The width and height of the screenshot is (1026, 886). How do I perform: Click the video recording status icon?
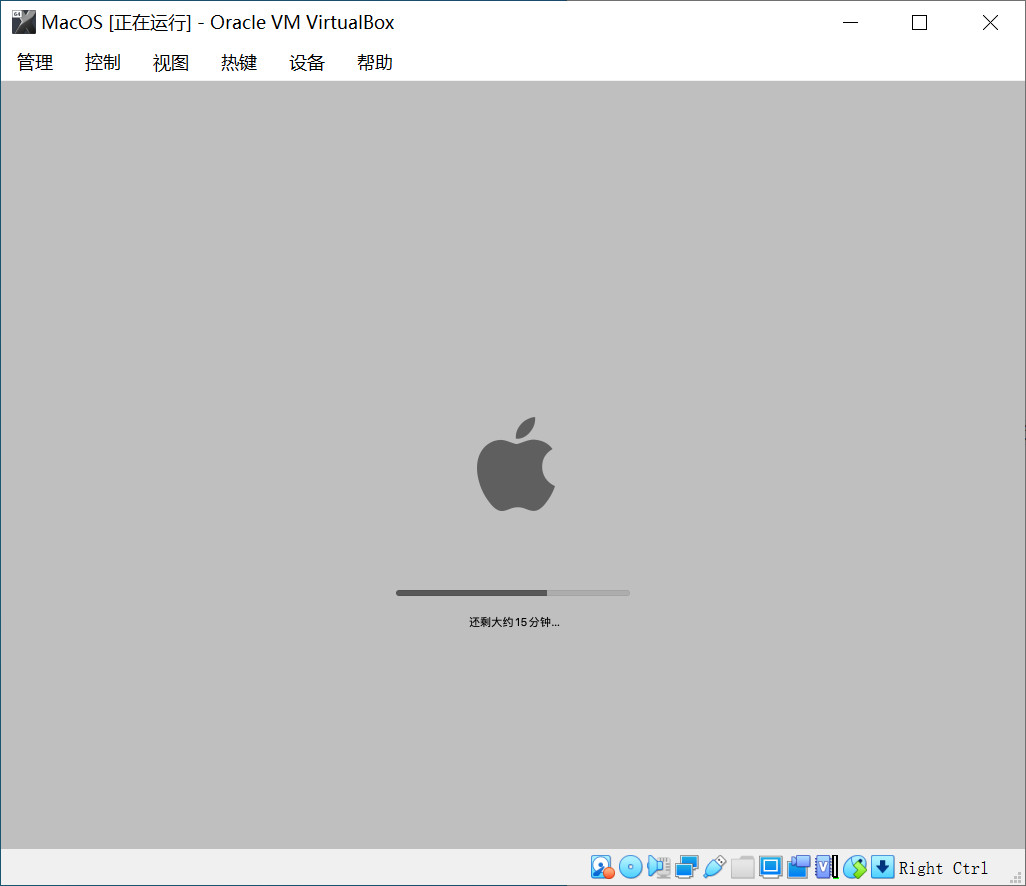coord(799,867)
